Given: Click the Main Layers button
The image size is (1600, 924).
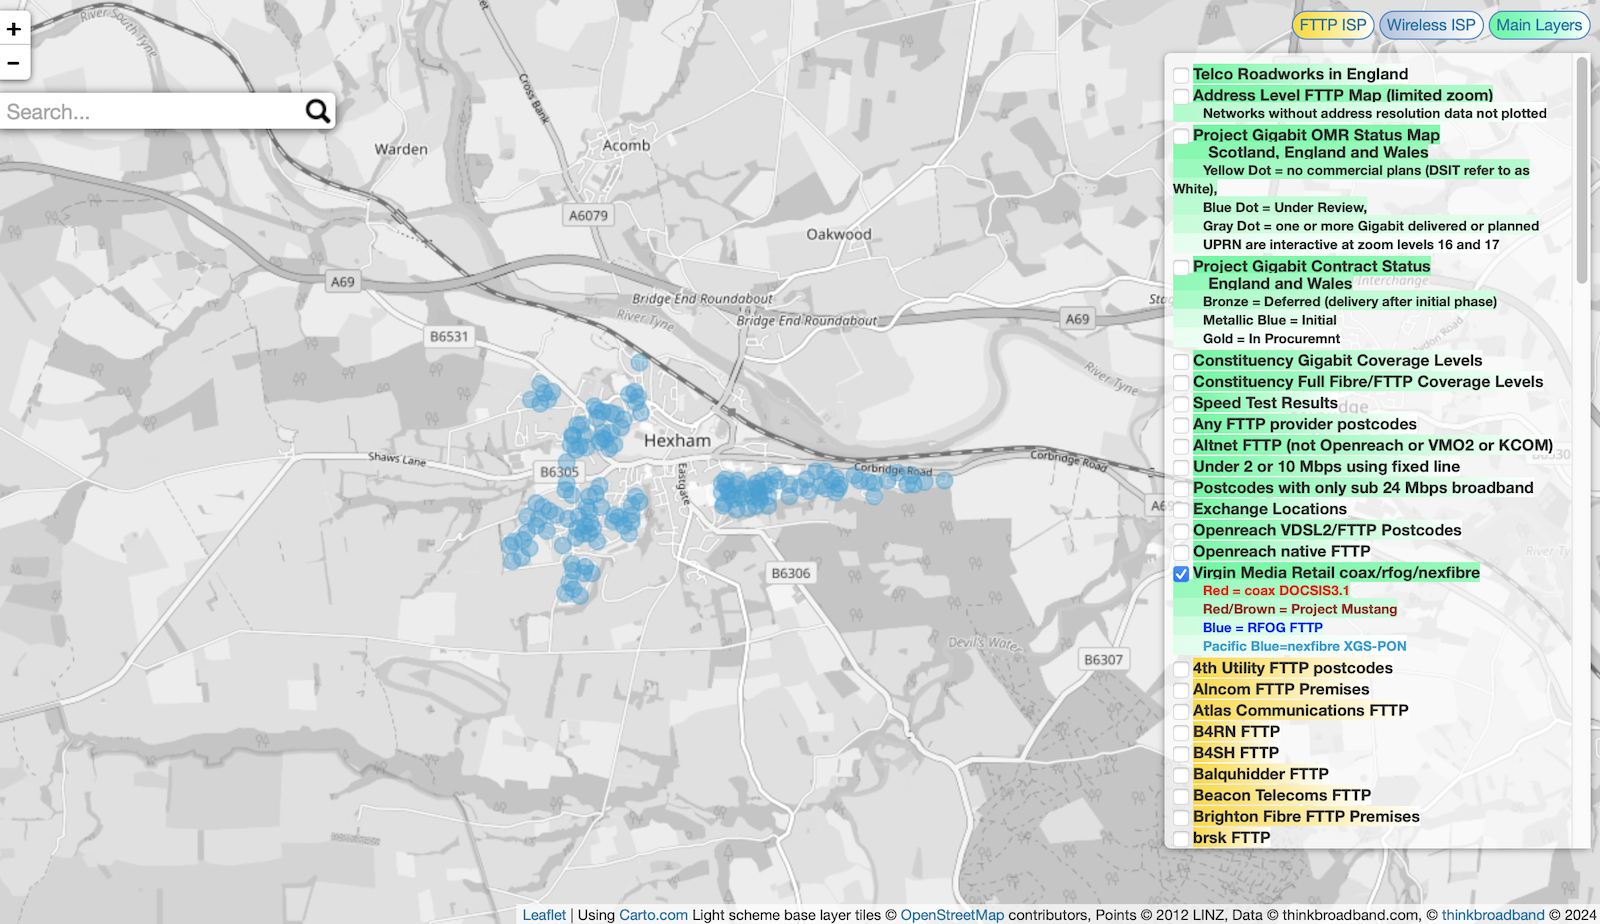Looking at the screenshot, I should tap(1539, 25).
